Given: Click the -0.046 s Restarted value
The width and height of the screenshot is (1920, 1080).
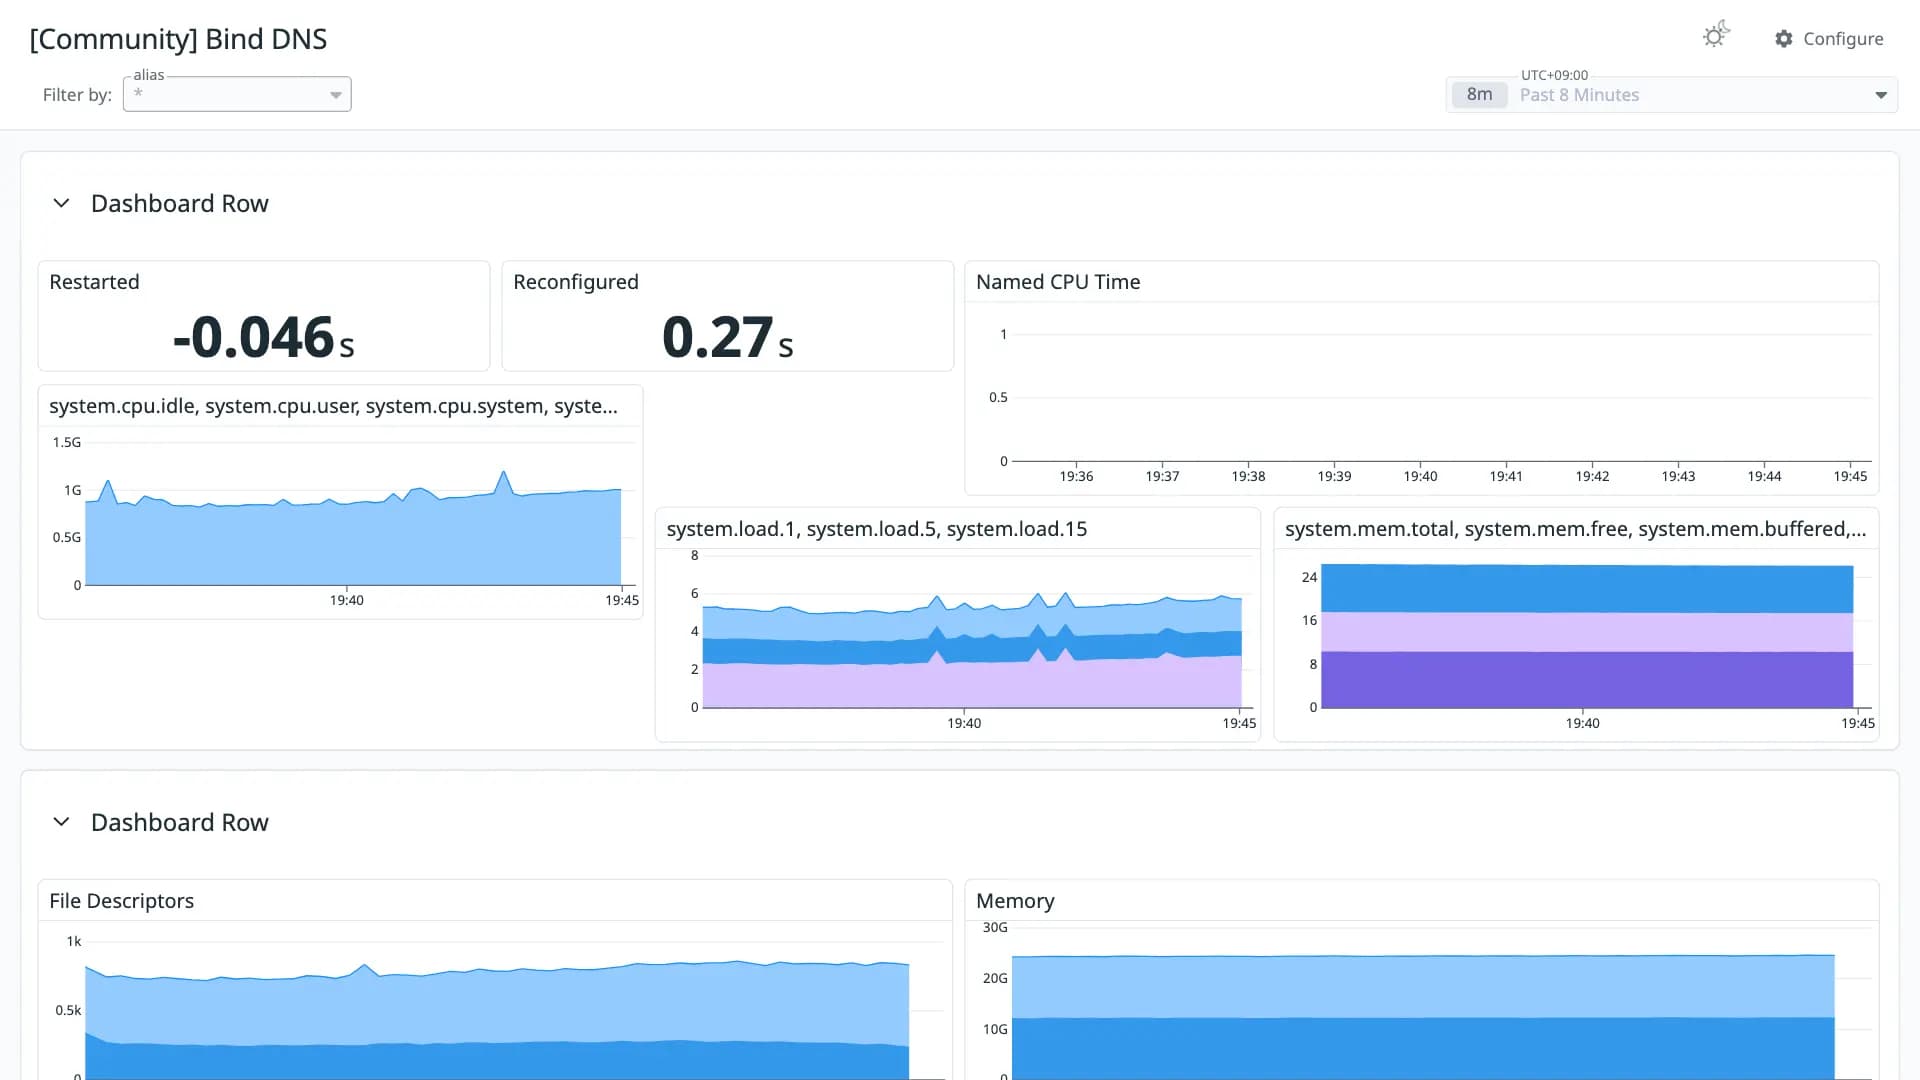Looking at the screenshot, I should (264, 337).
